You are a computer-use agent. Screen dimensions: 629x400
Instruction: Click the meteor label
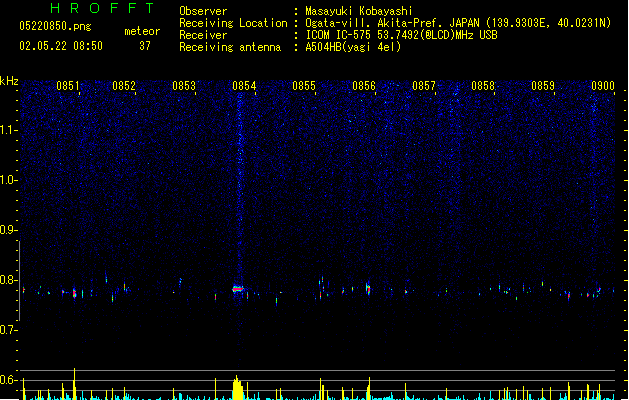[142, 31]
